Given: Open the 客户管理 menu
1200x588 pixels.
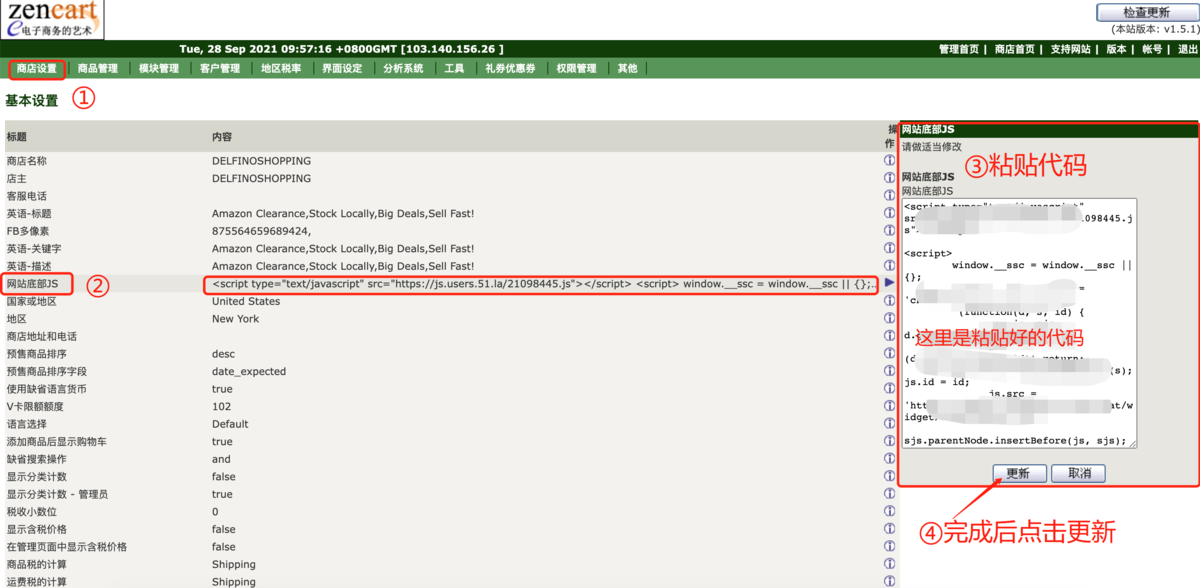Looking at the screenshot, I should click(220, 69).
